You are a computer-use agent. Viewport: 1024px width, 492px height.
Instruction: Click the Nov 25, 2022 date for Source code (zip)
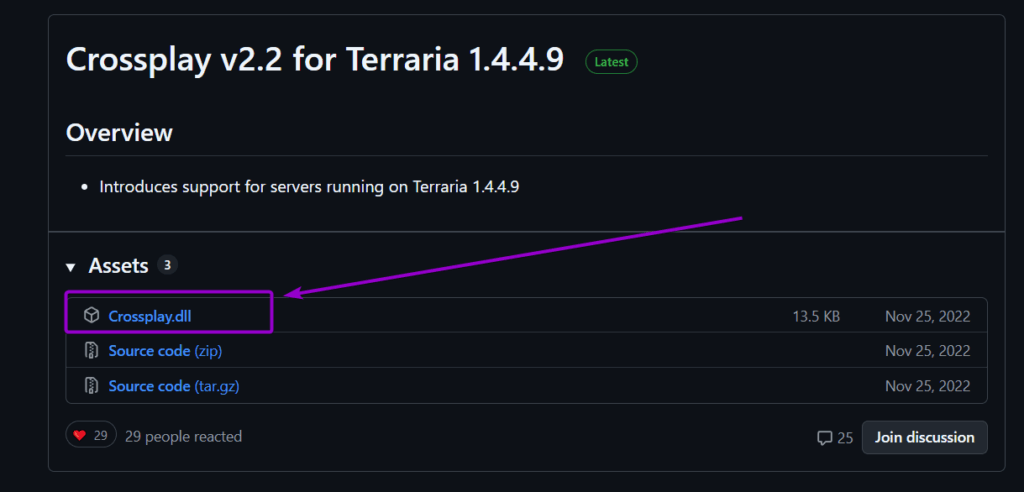(927, 352)
